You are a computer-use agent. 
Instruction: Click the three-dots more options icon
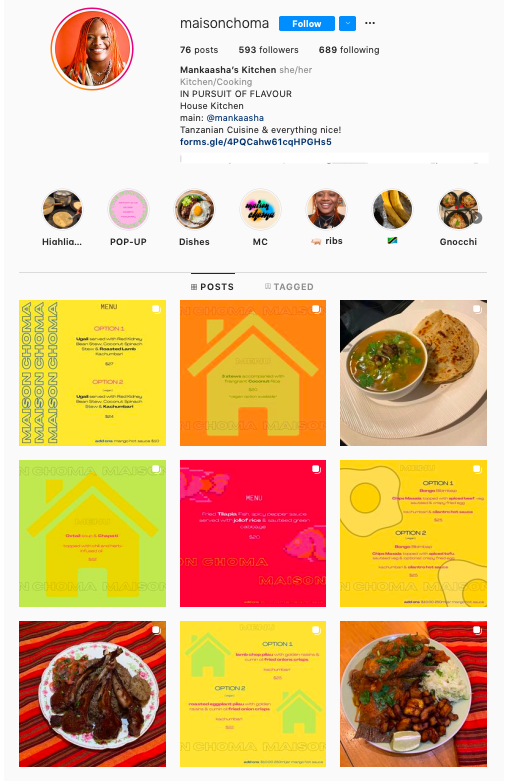coord(370,23)
